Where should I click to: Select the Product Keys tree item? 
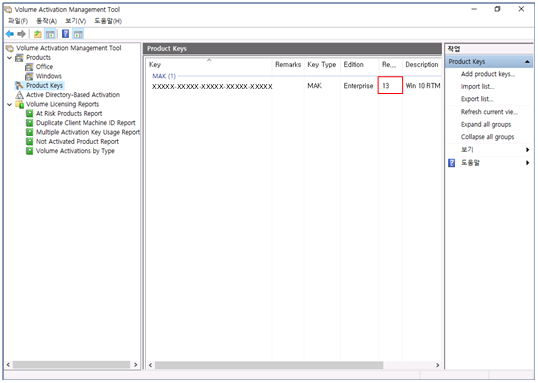(x=45, y=85)
